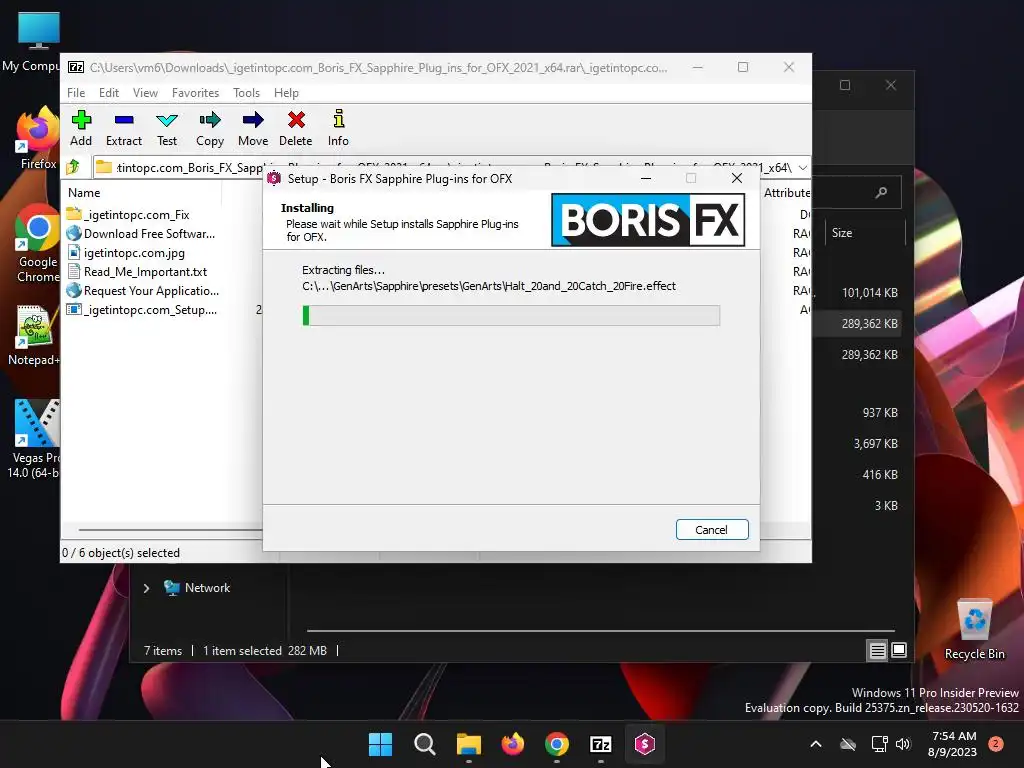Click the 7-Zip horizontal scrollbar
The height and width of the screenshot is (768, 1024).
pos(170,530)
